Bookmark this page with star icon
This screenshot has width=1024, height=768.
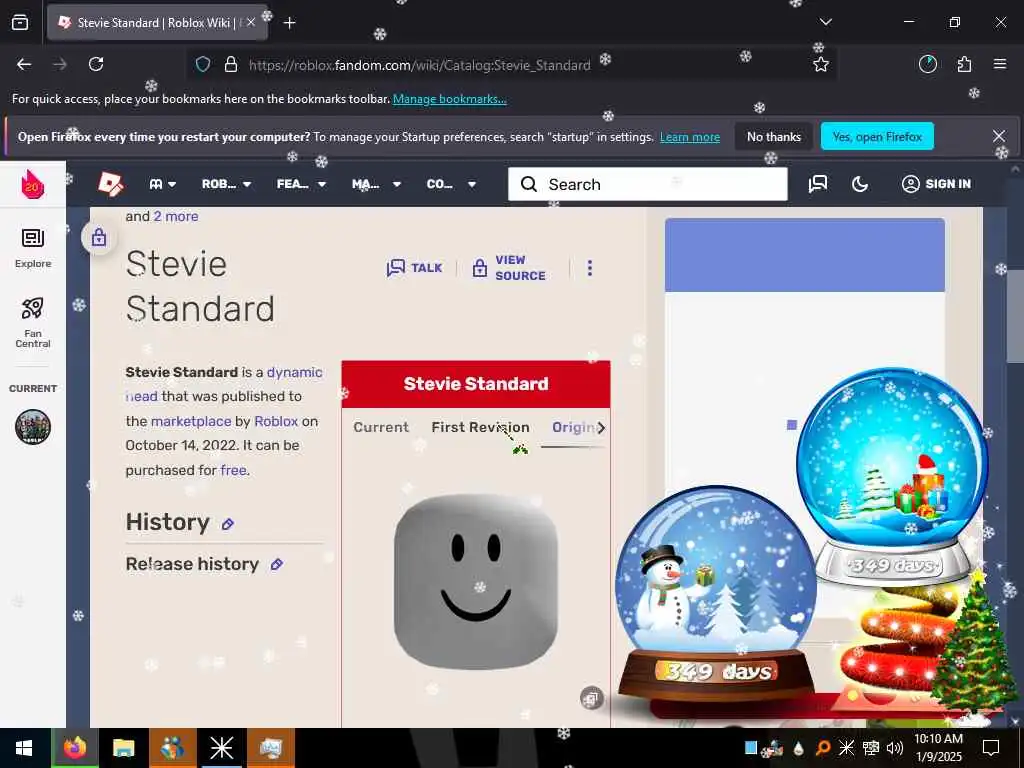click(821, 64)
